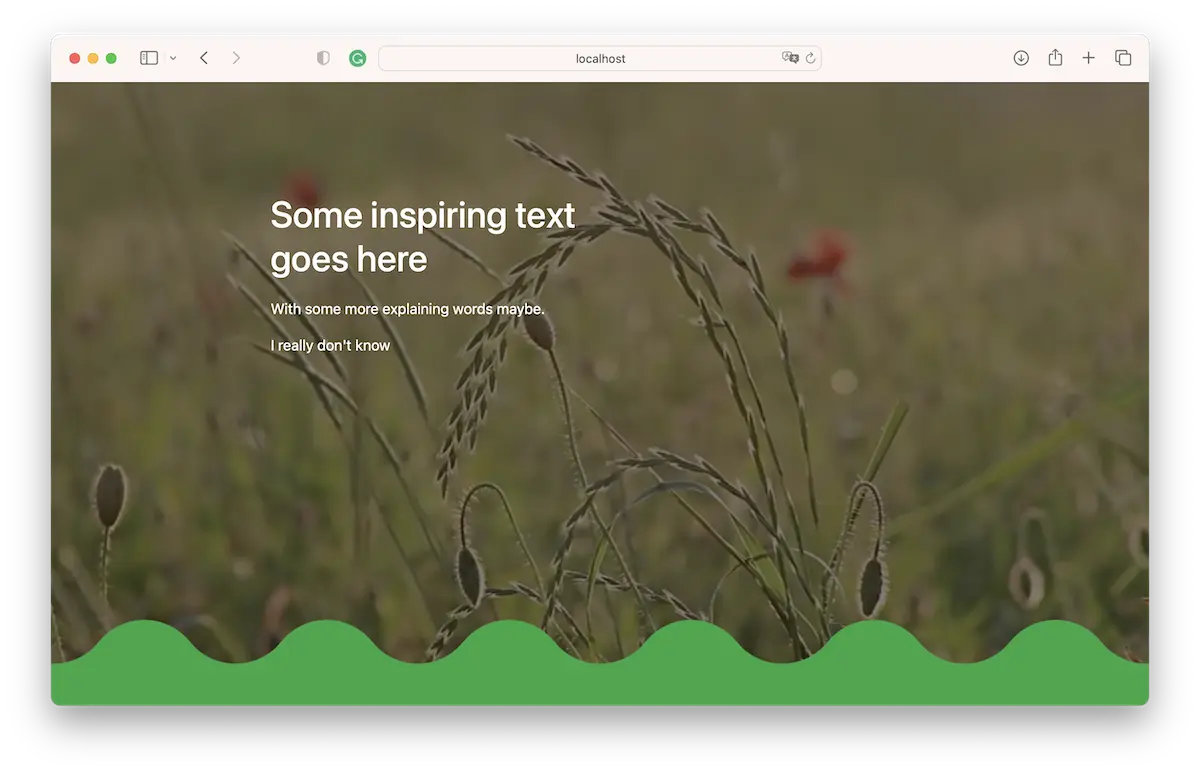This screenshot has width=1200, height=773.
Task: Go forward to the next page
Action: tap(236, 58)
